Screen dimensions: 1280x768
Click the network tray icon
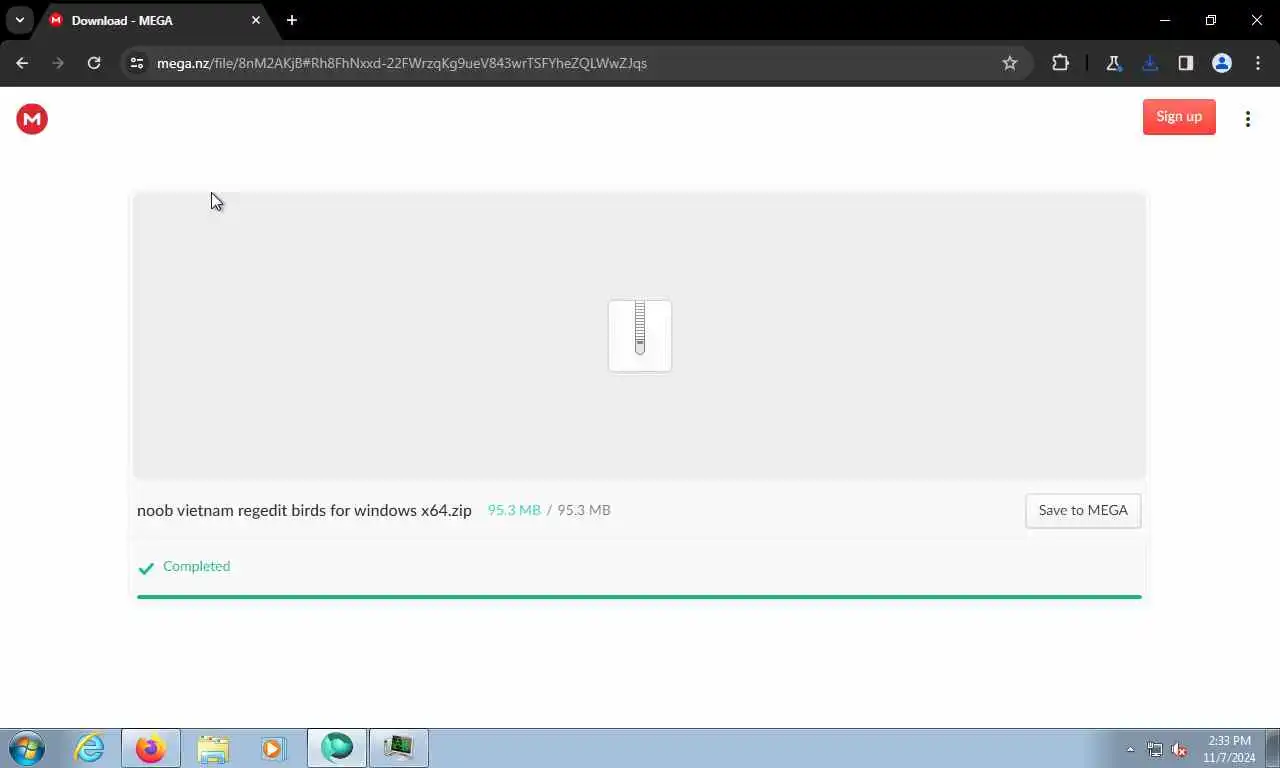(1155, 749)
